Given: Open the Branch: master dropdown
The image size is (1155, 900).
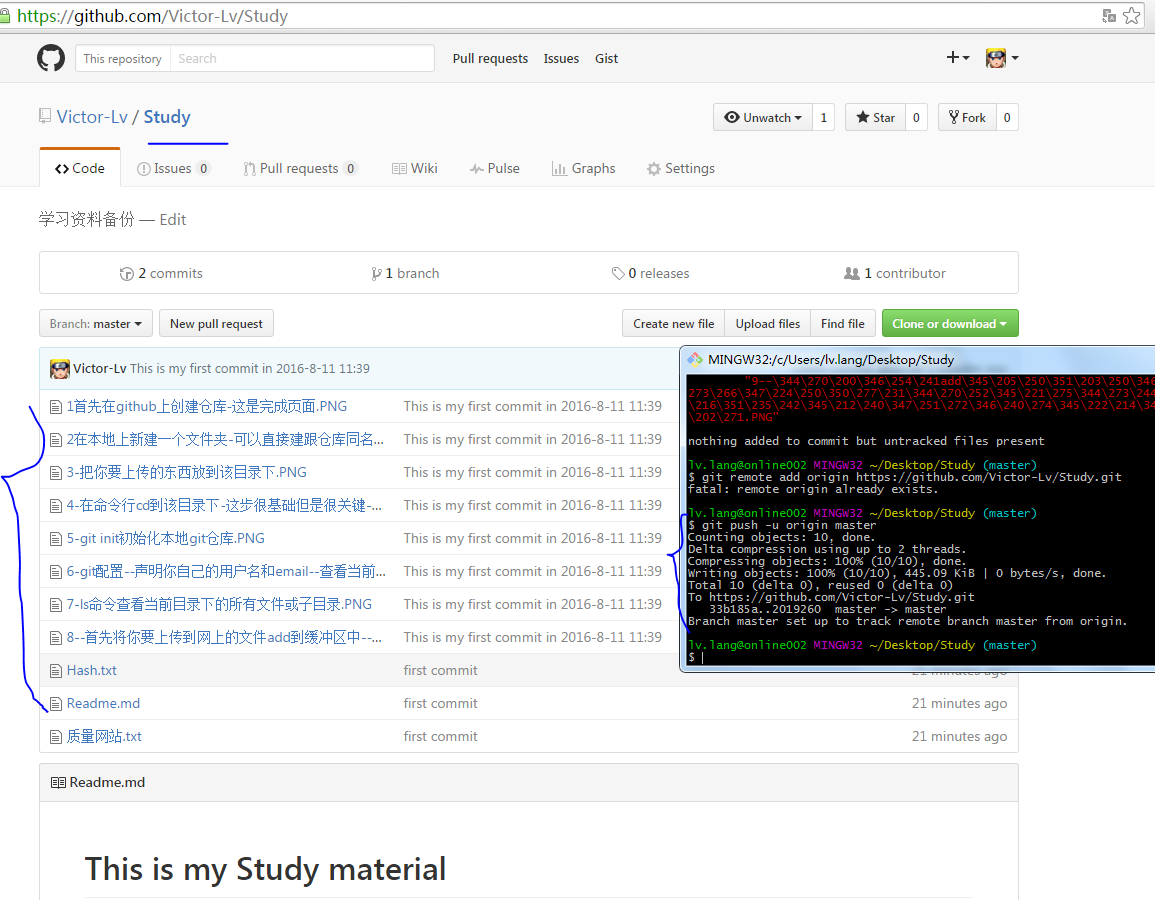Looking at the screenshot, I should 96,323.
